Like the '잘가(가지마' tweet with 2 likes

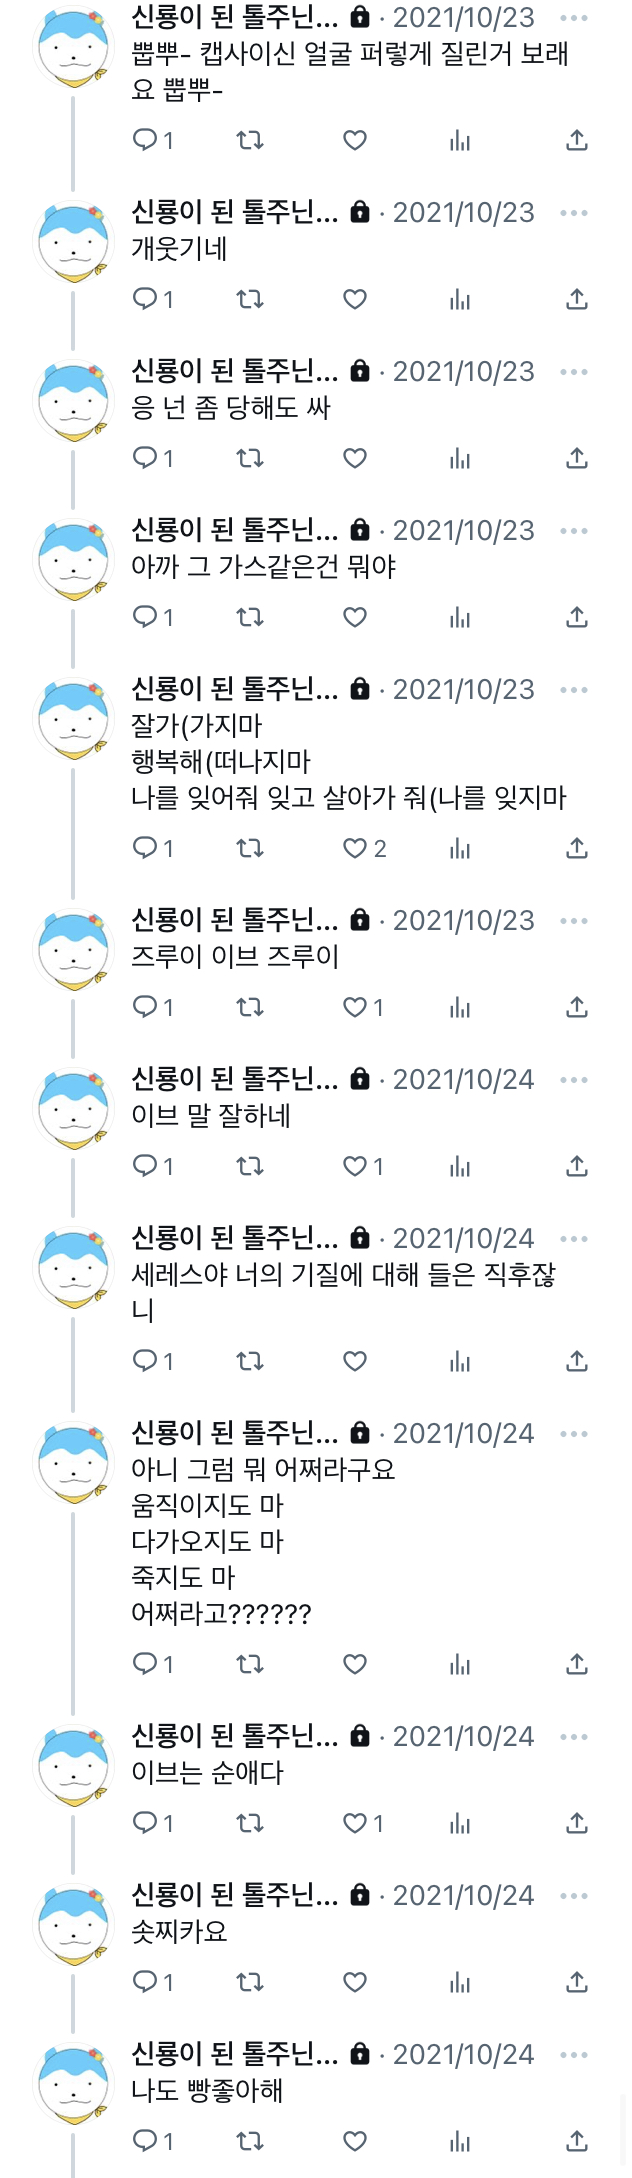pos(364,848)
